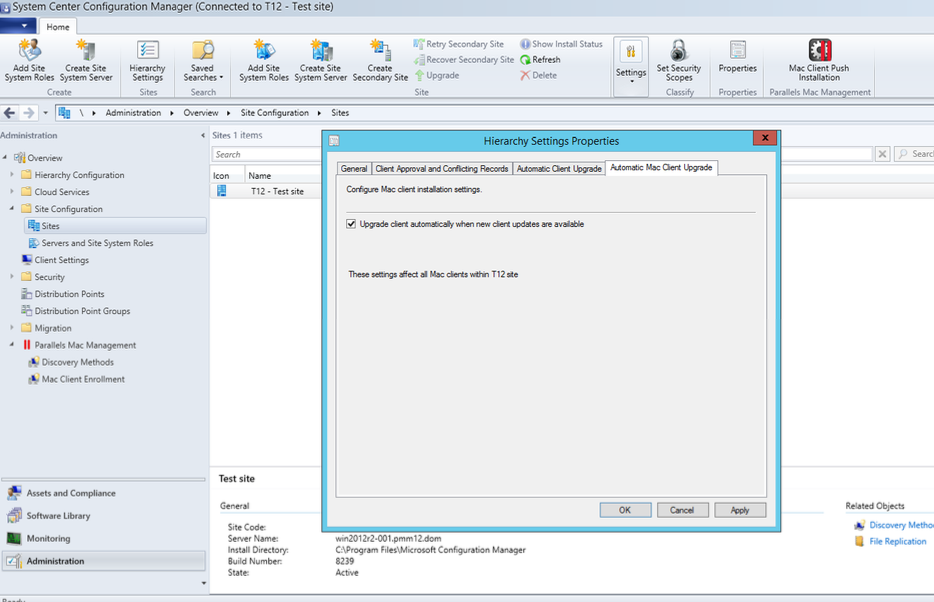Collapse the Administration navigation pane
Screen dimensions: 934x602
[x=203, y=136]
